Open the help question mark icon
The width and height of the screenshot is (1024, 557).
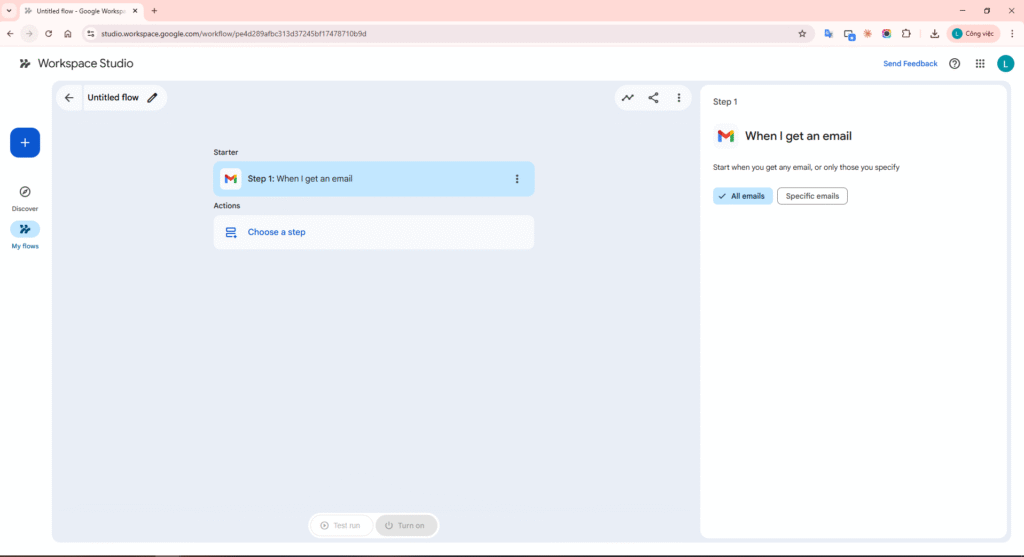[x=954, y=63]
